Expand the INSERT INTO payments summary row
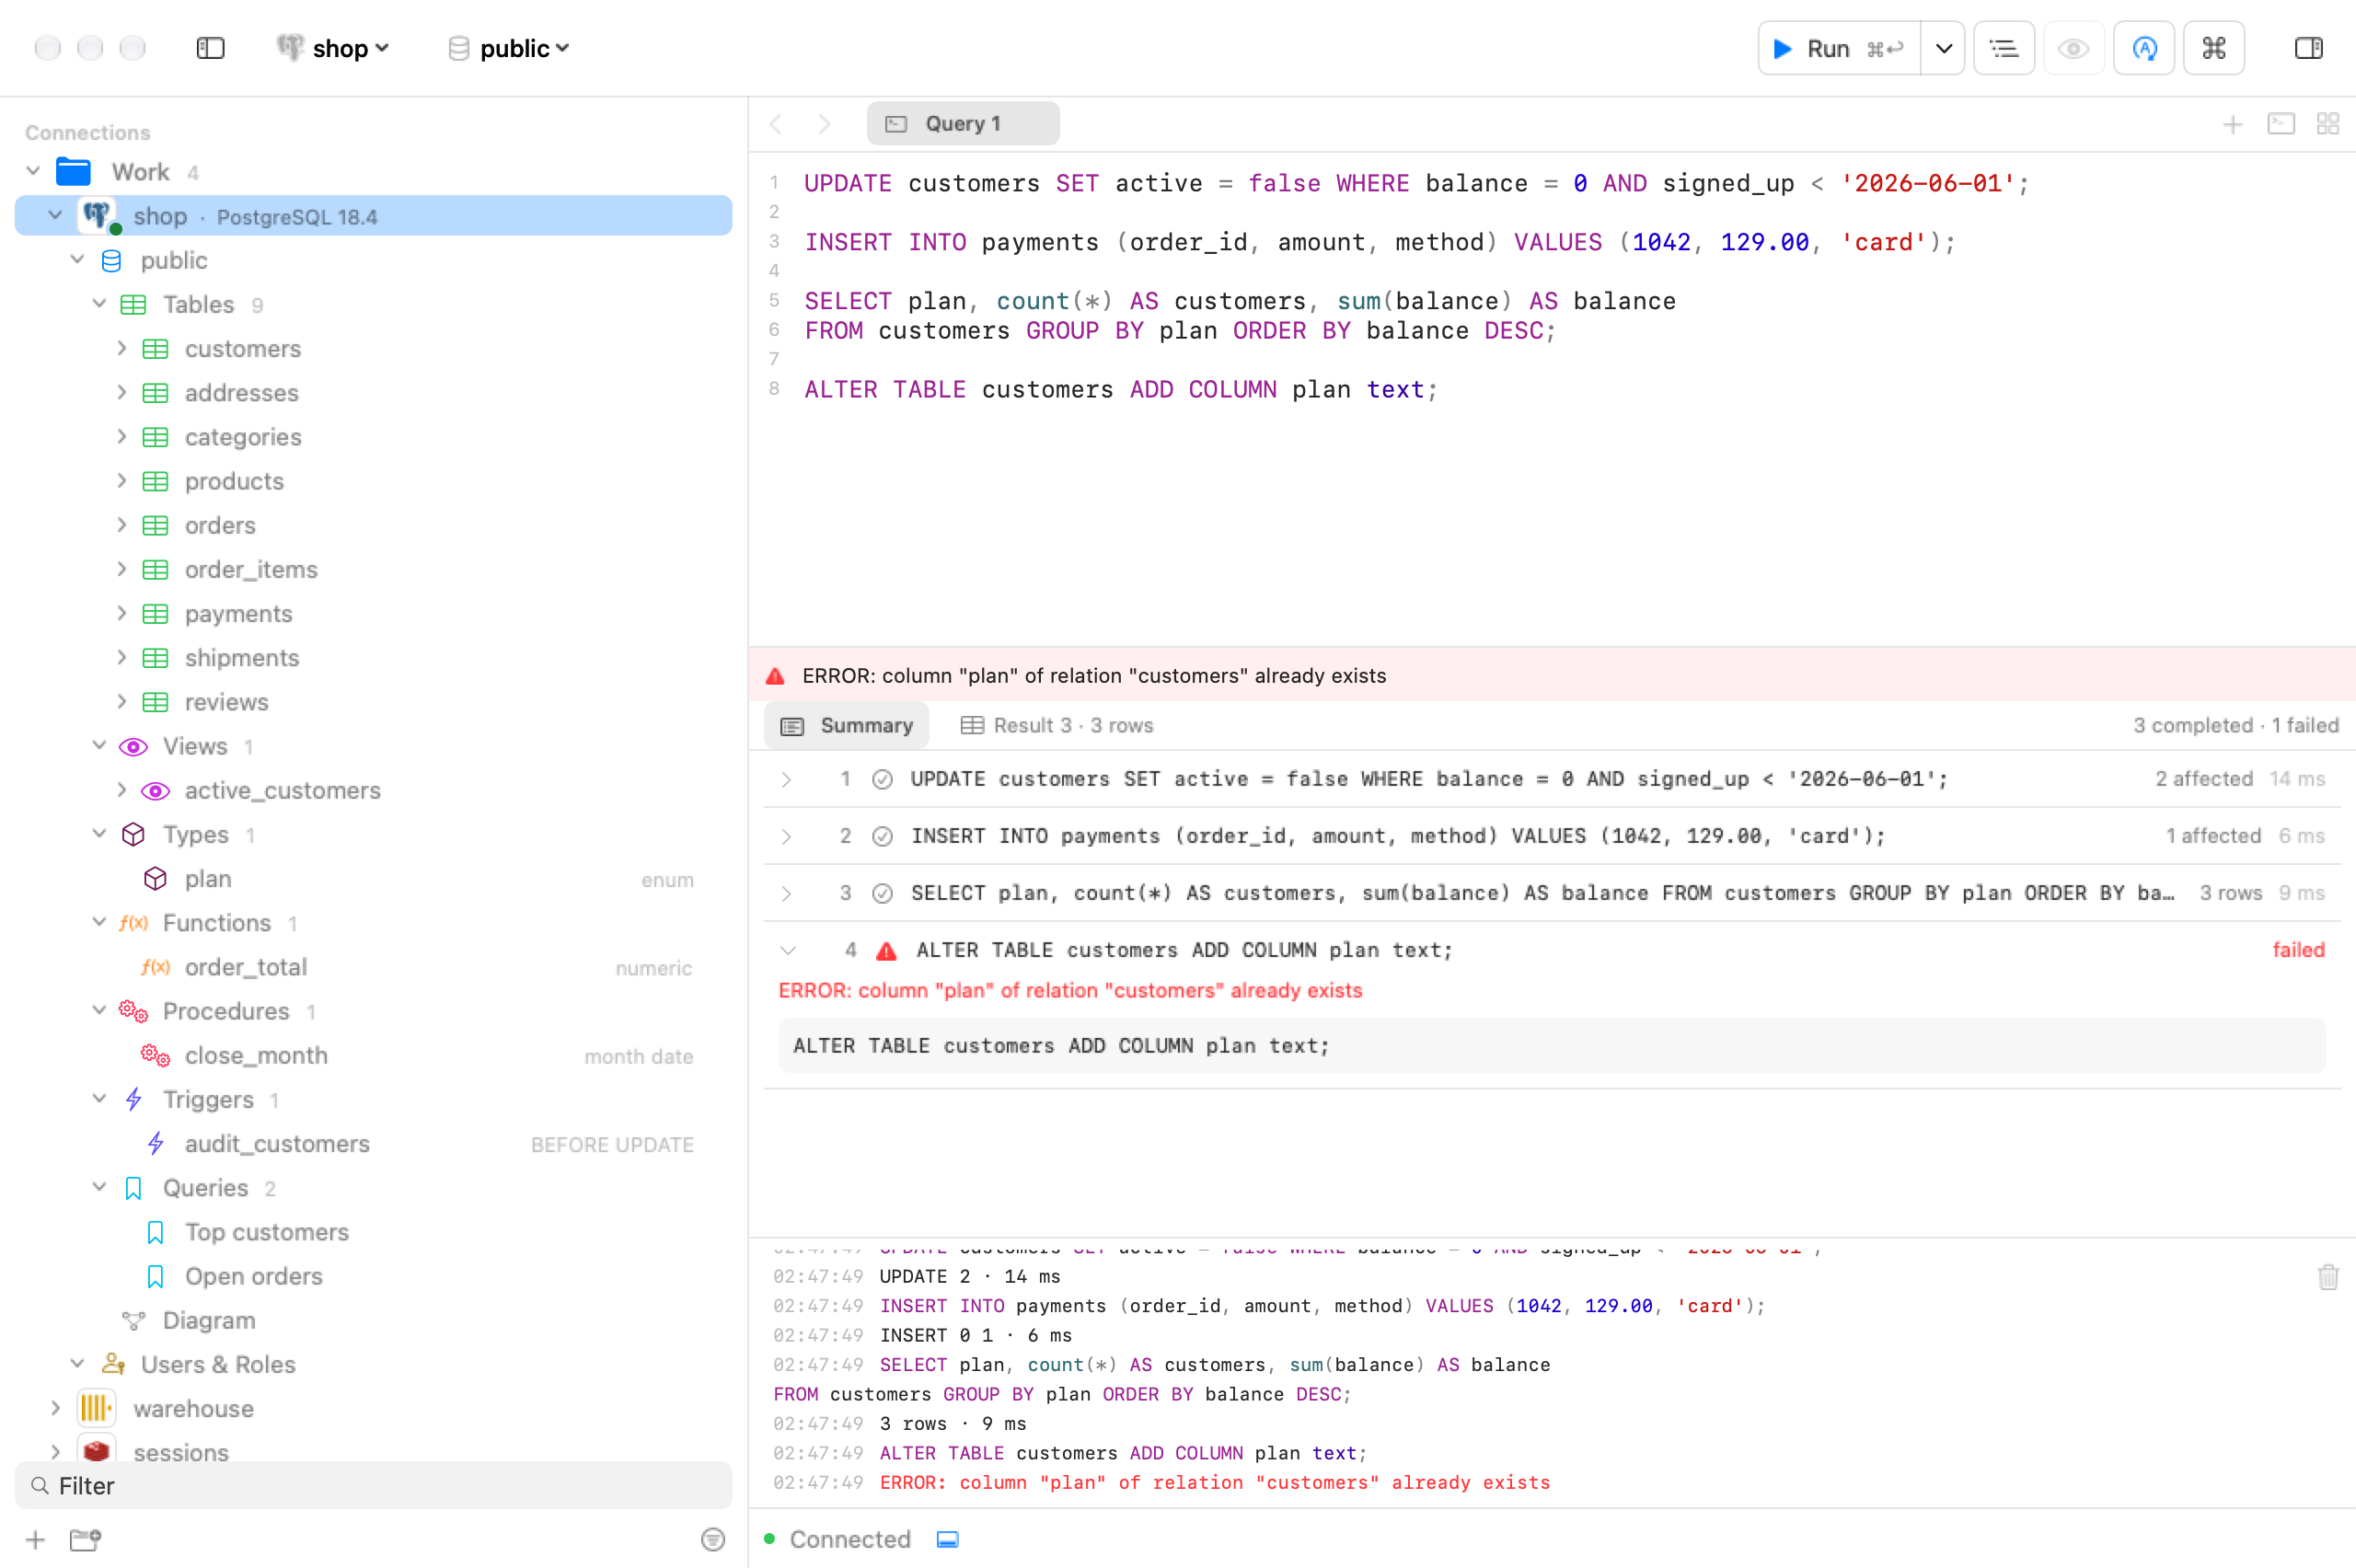The image size is (2356, 1568). [x=787, y=836]
